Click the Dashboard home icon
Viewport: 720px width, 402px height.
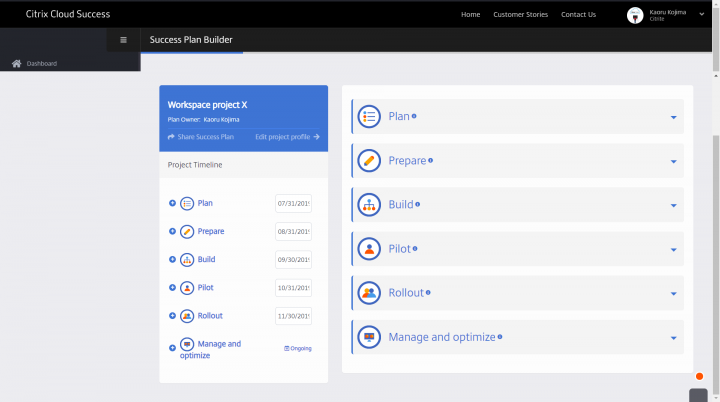coord(17,63)
